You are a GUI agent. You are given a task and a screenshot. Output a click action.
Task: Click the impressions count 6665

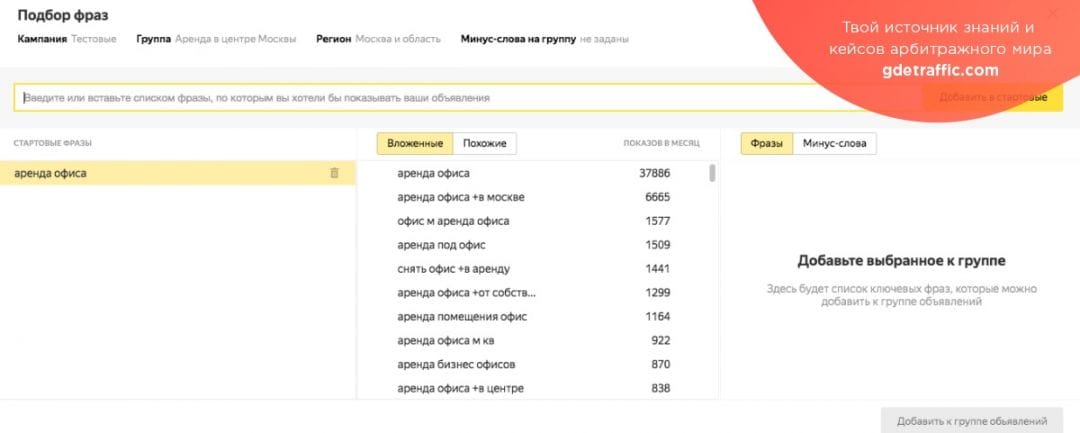point(657,198)
